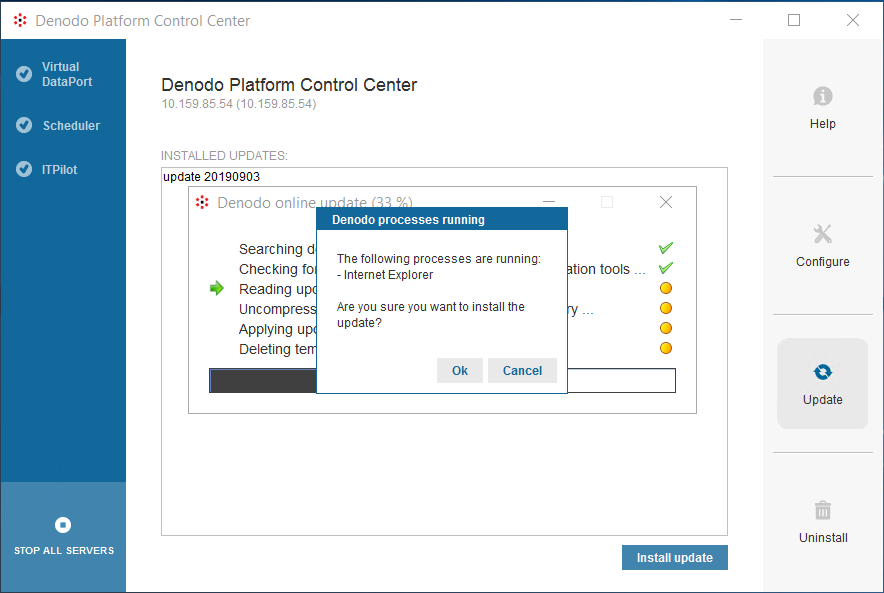Click the Internet Explorer process entry
This screenshot has width=884, height=593.
click(x=385, y=275)
